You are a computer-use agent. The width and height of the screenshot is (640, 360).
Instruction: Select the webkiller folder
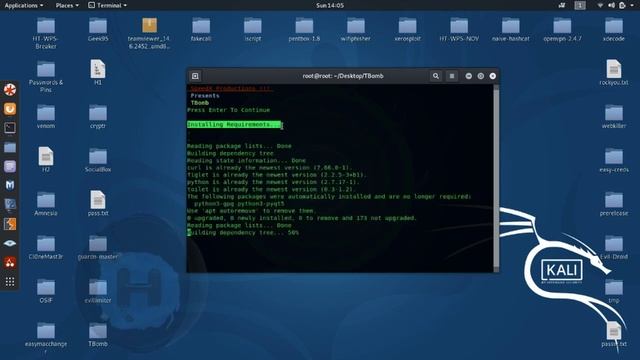point(614,117)
